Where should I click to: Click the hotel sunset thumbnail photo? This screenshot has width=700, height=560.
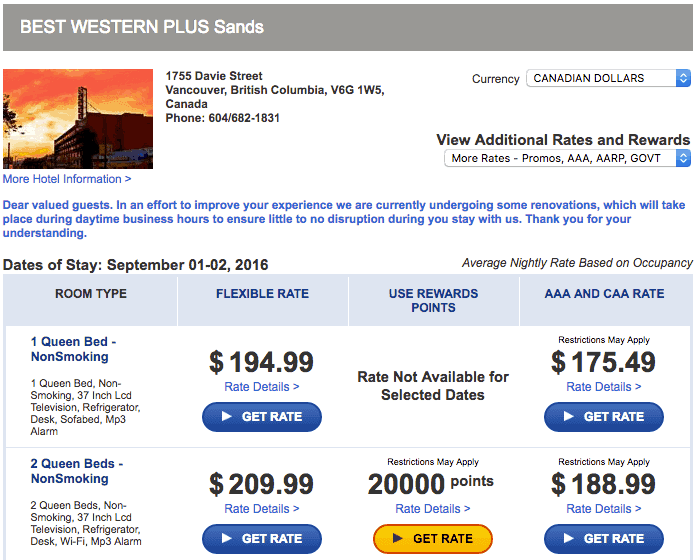[x=78, y=119]
